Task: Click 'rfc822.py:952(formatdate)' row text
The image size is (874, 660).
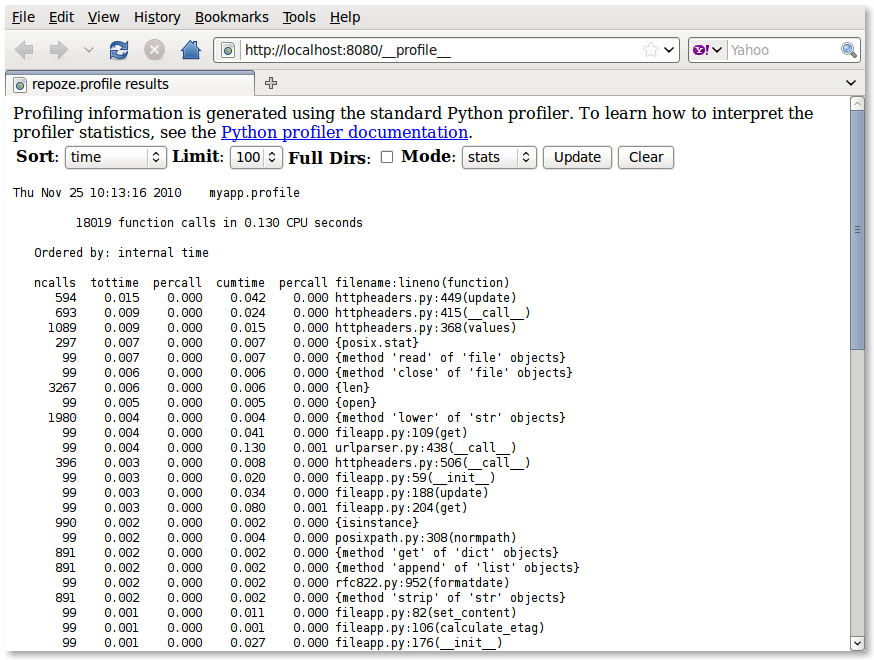Action: point(422,584)
